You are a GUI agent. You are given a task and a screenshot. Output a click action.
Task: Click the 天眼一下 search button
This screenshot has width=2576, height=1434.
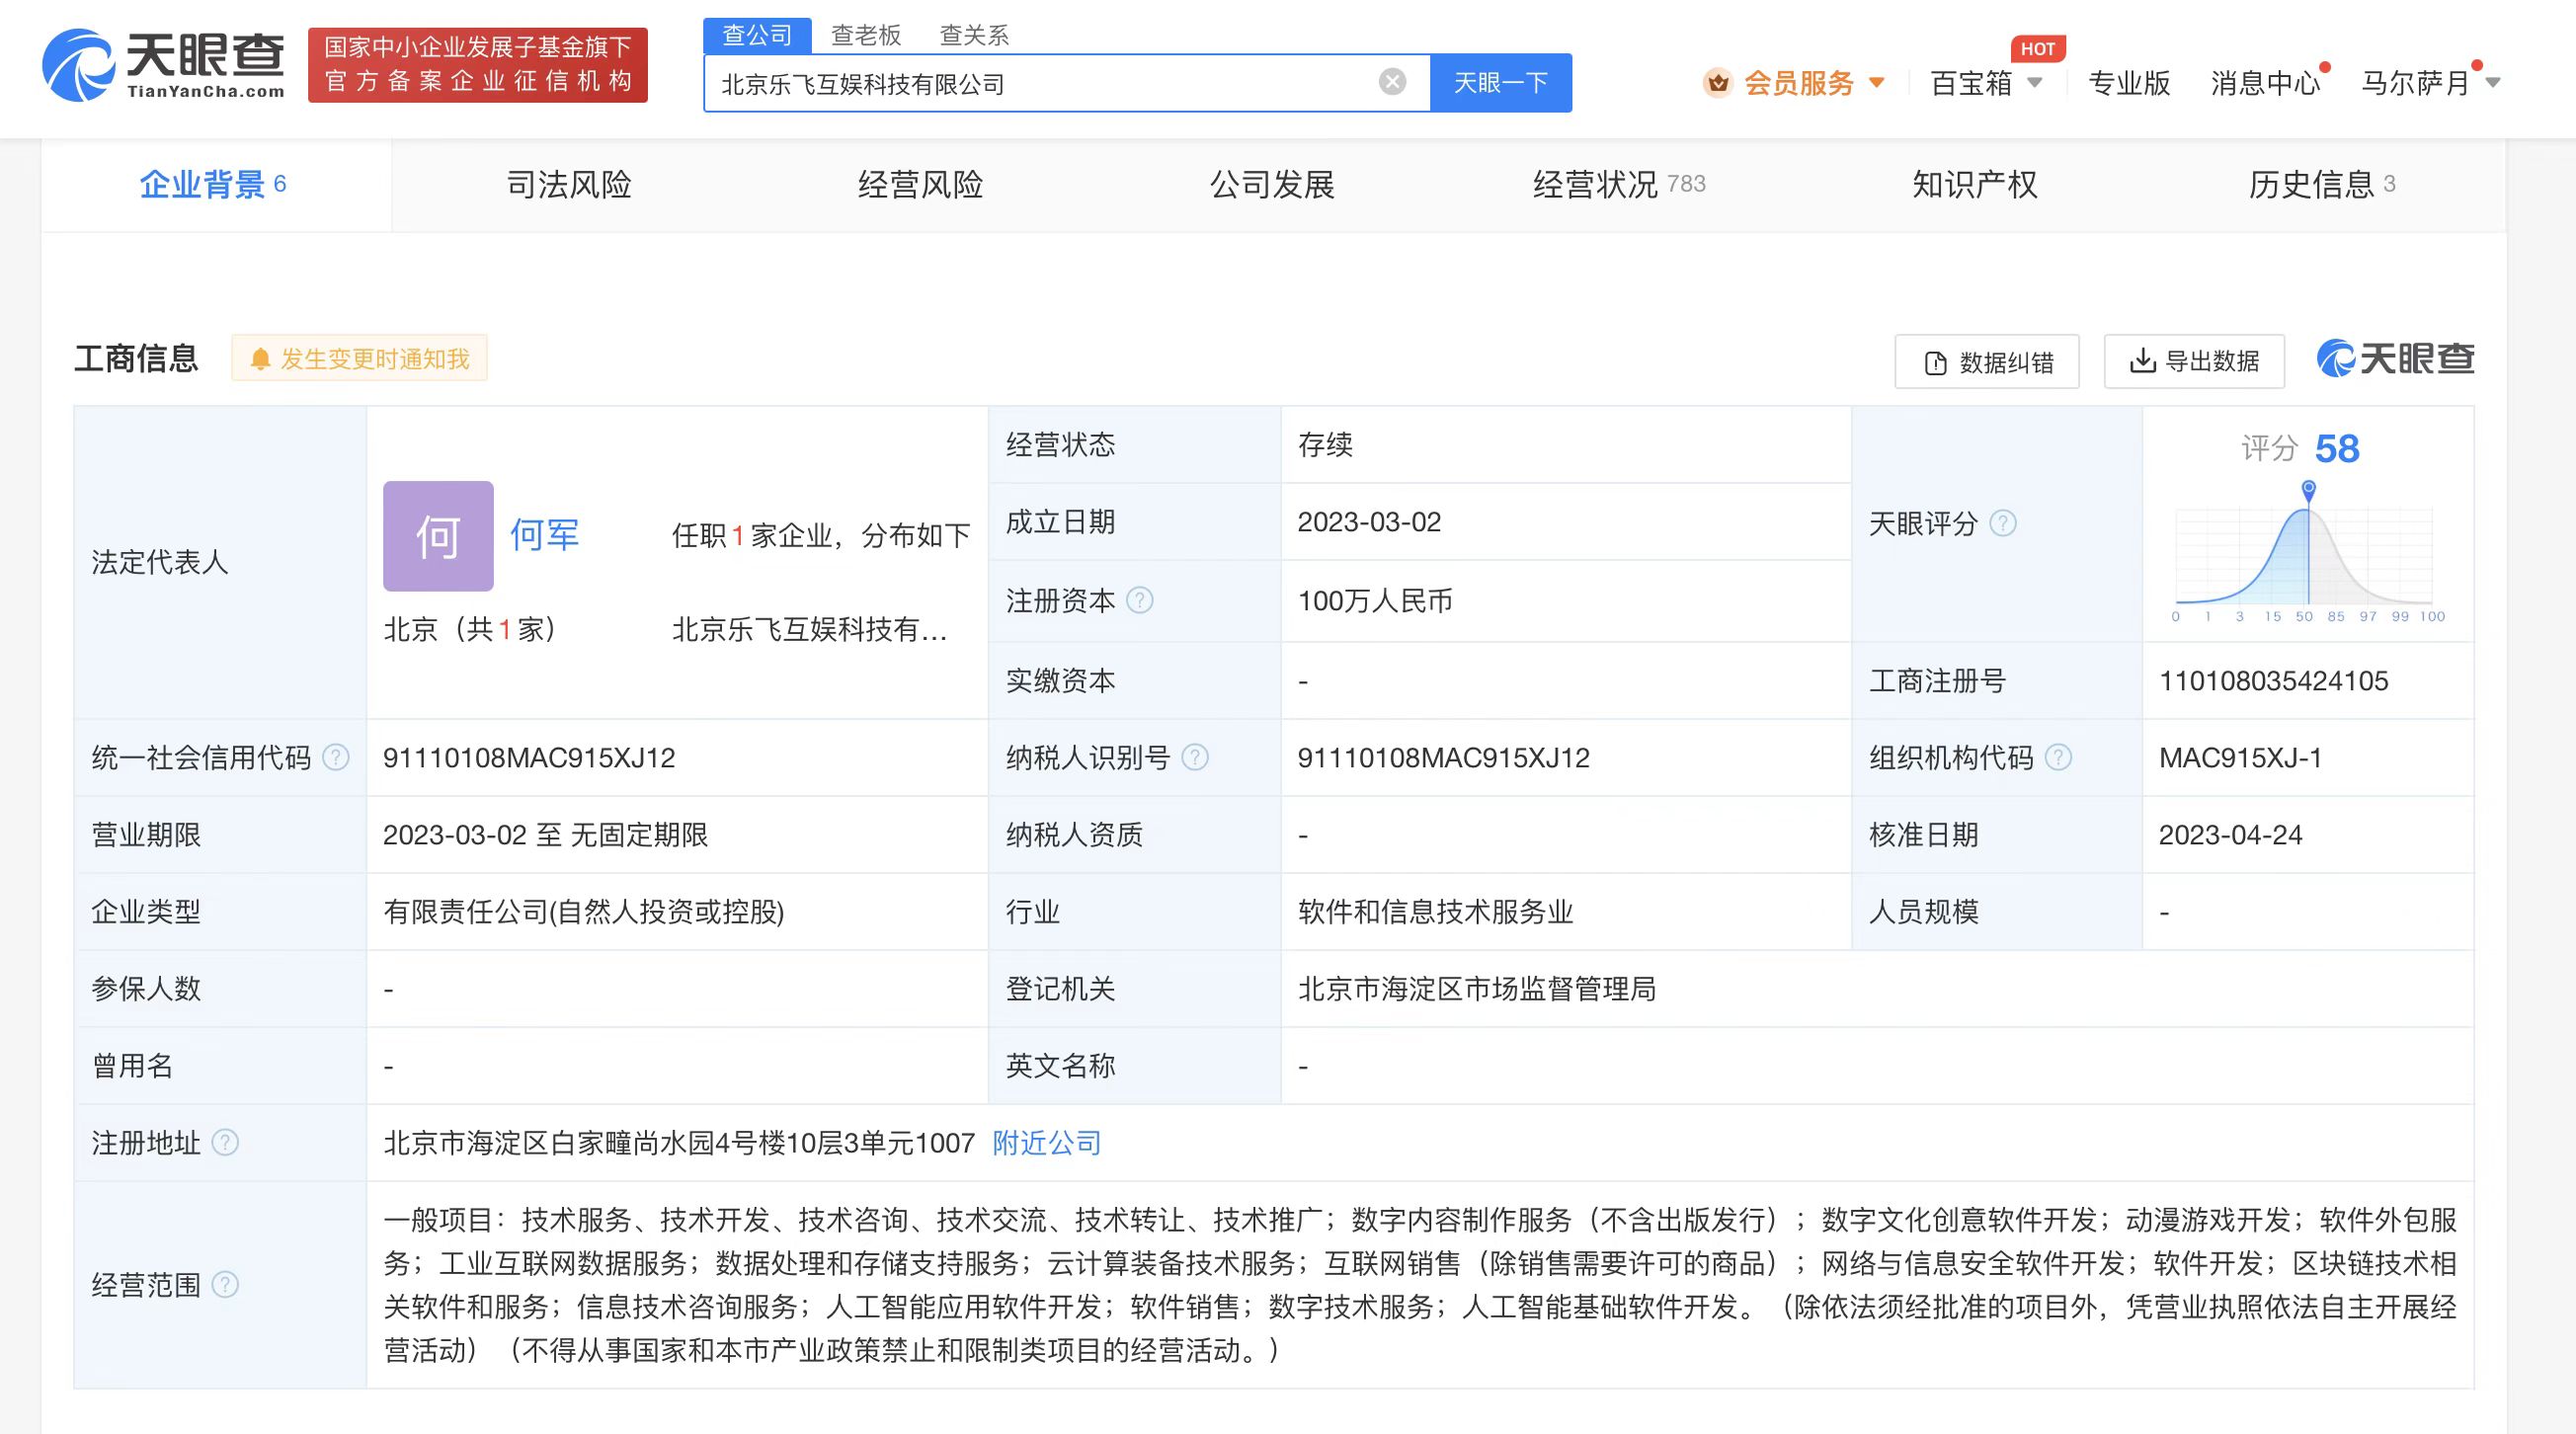(1501, 83)
